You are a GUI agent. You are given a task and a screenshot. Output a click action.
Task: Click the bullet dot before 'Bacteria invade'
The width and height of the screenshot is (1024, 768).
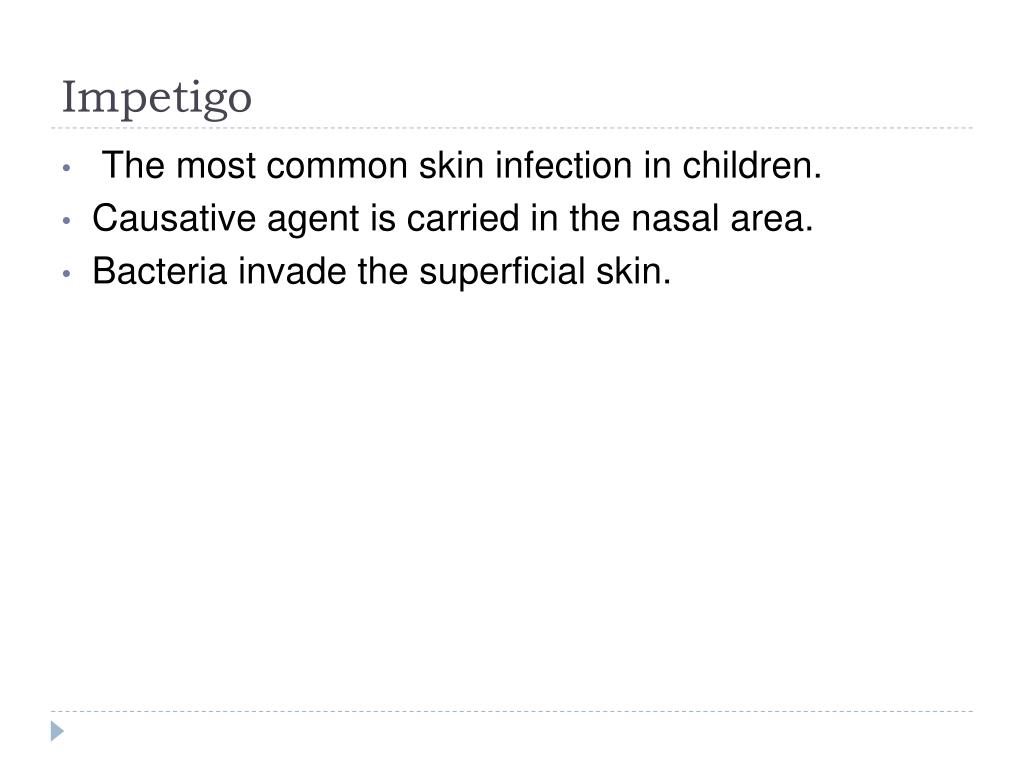(x=66, y=274)
